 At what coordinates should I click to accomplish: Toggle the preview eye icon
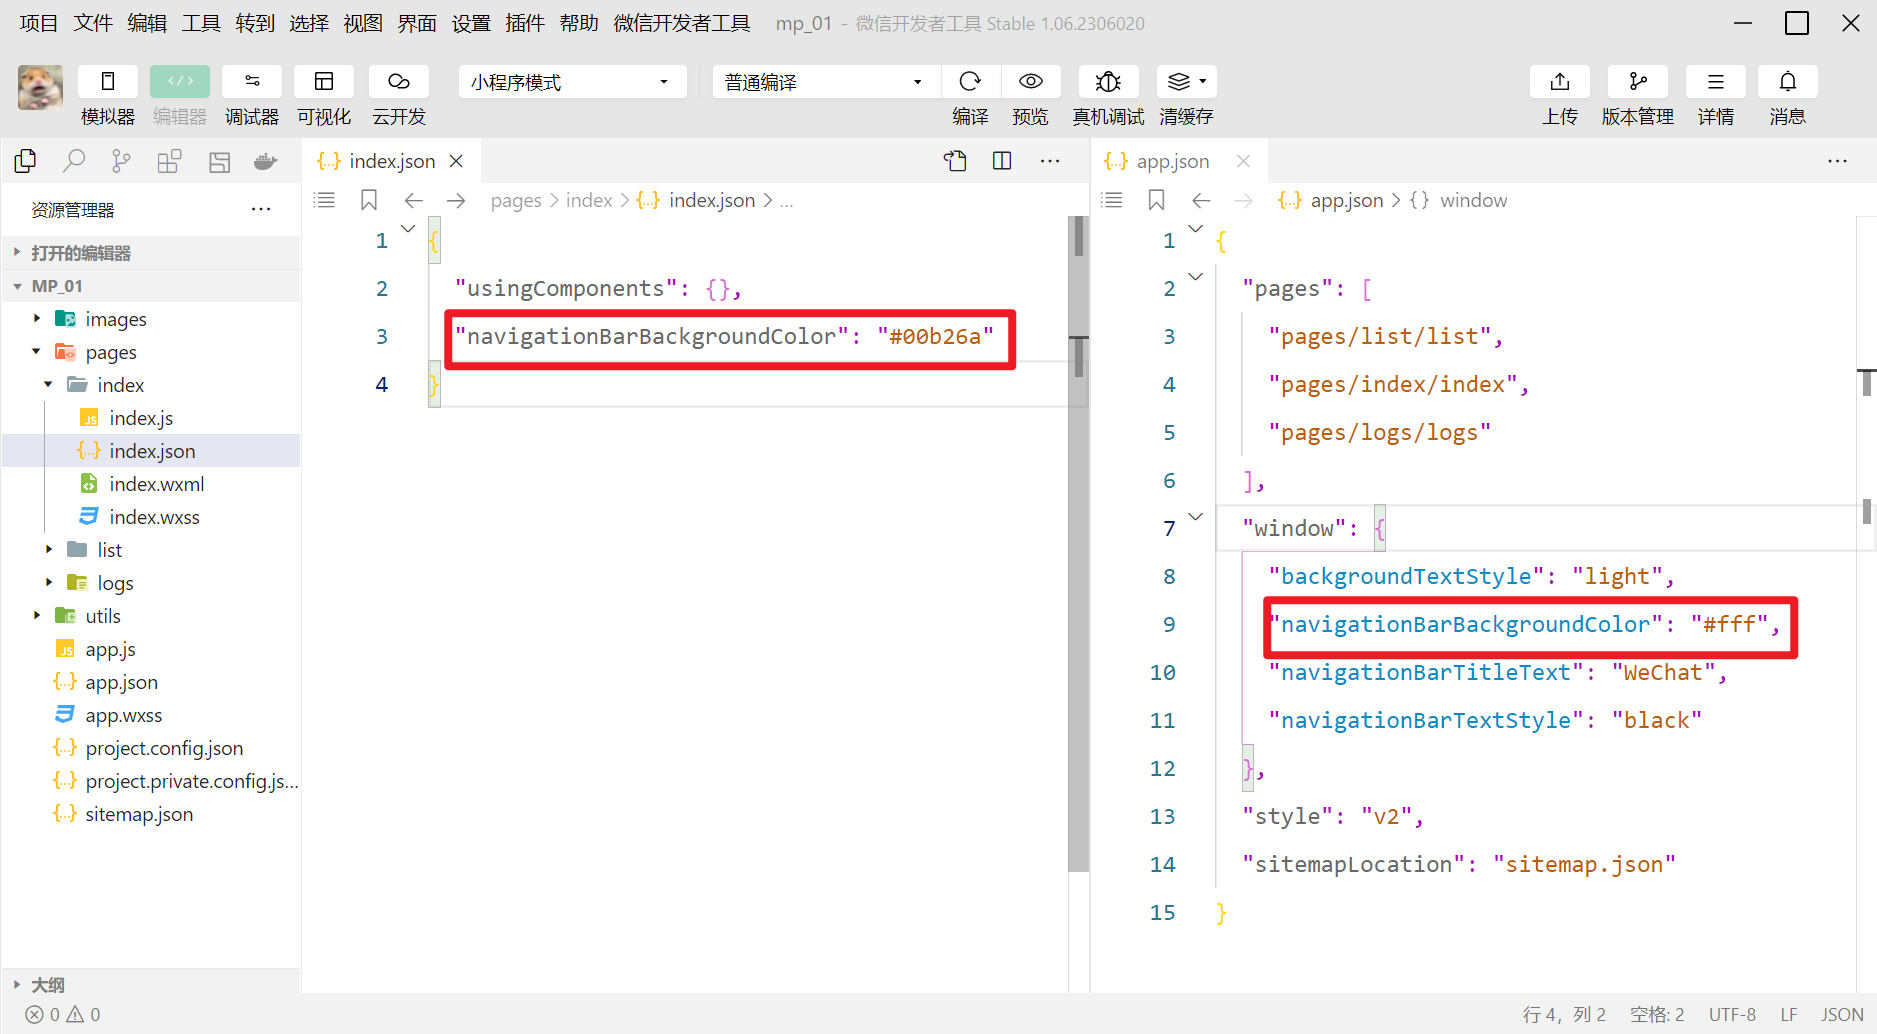[x=1030, y=82]
